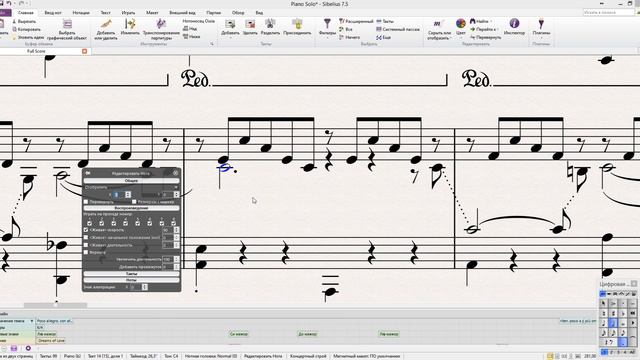Click Select Bars option
640x360 pixels.
[x=385, y=21]
